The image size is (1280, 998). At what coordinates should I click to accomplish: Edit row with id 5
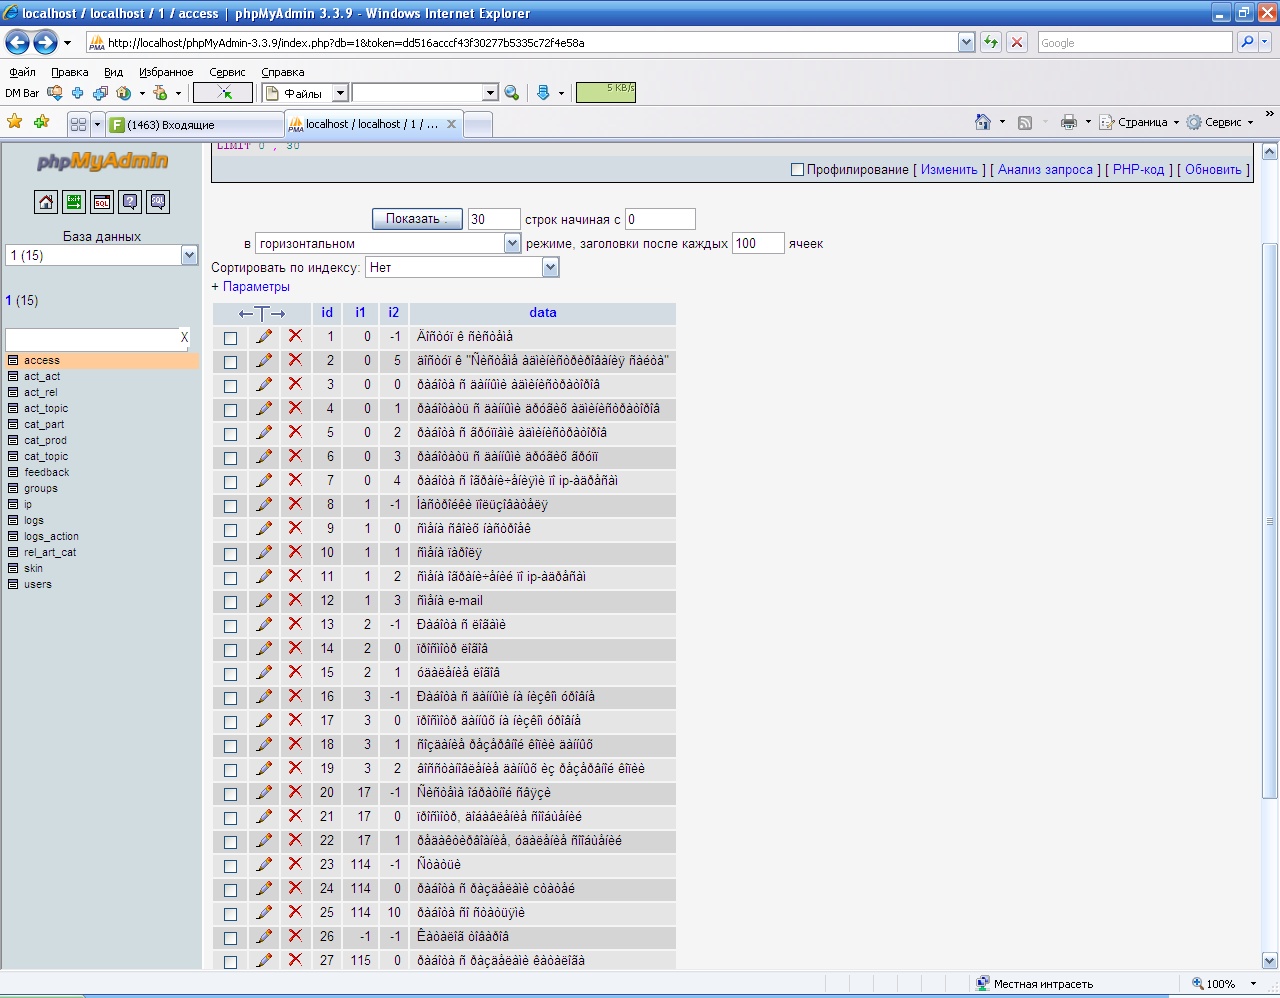(x=264, y=433)
